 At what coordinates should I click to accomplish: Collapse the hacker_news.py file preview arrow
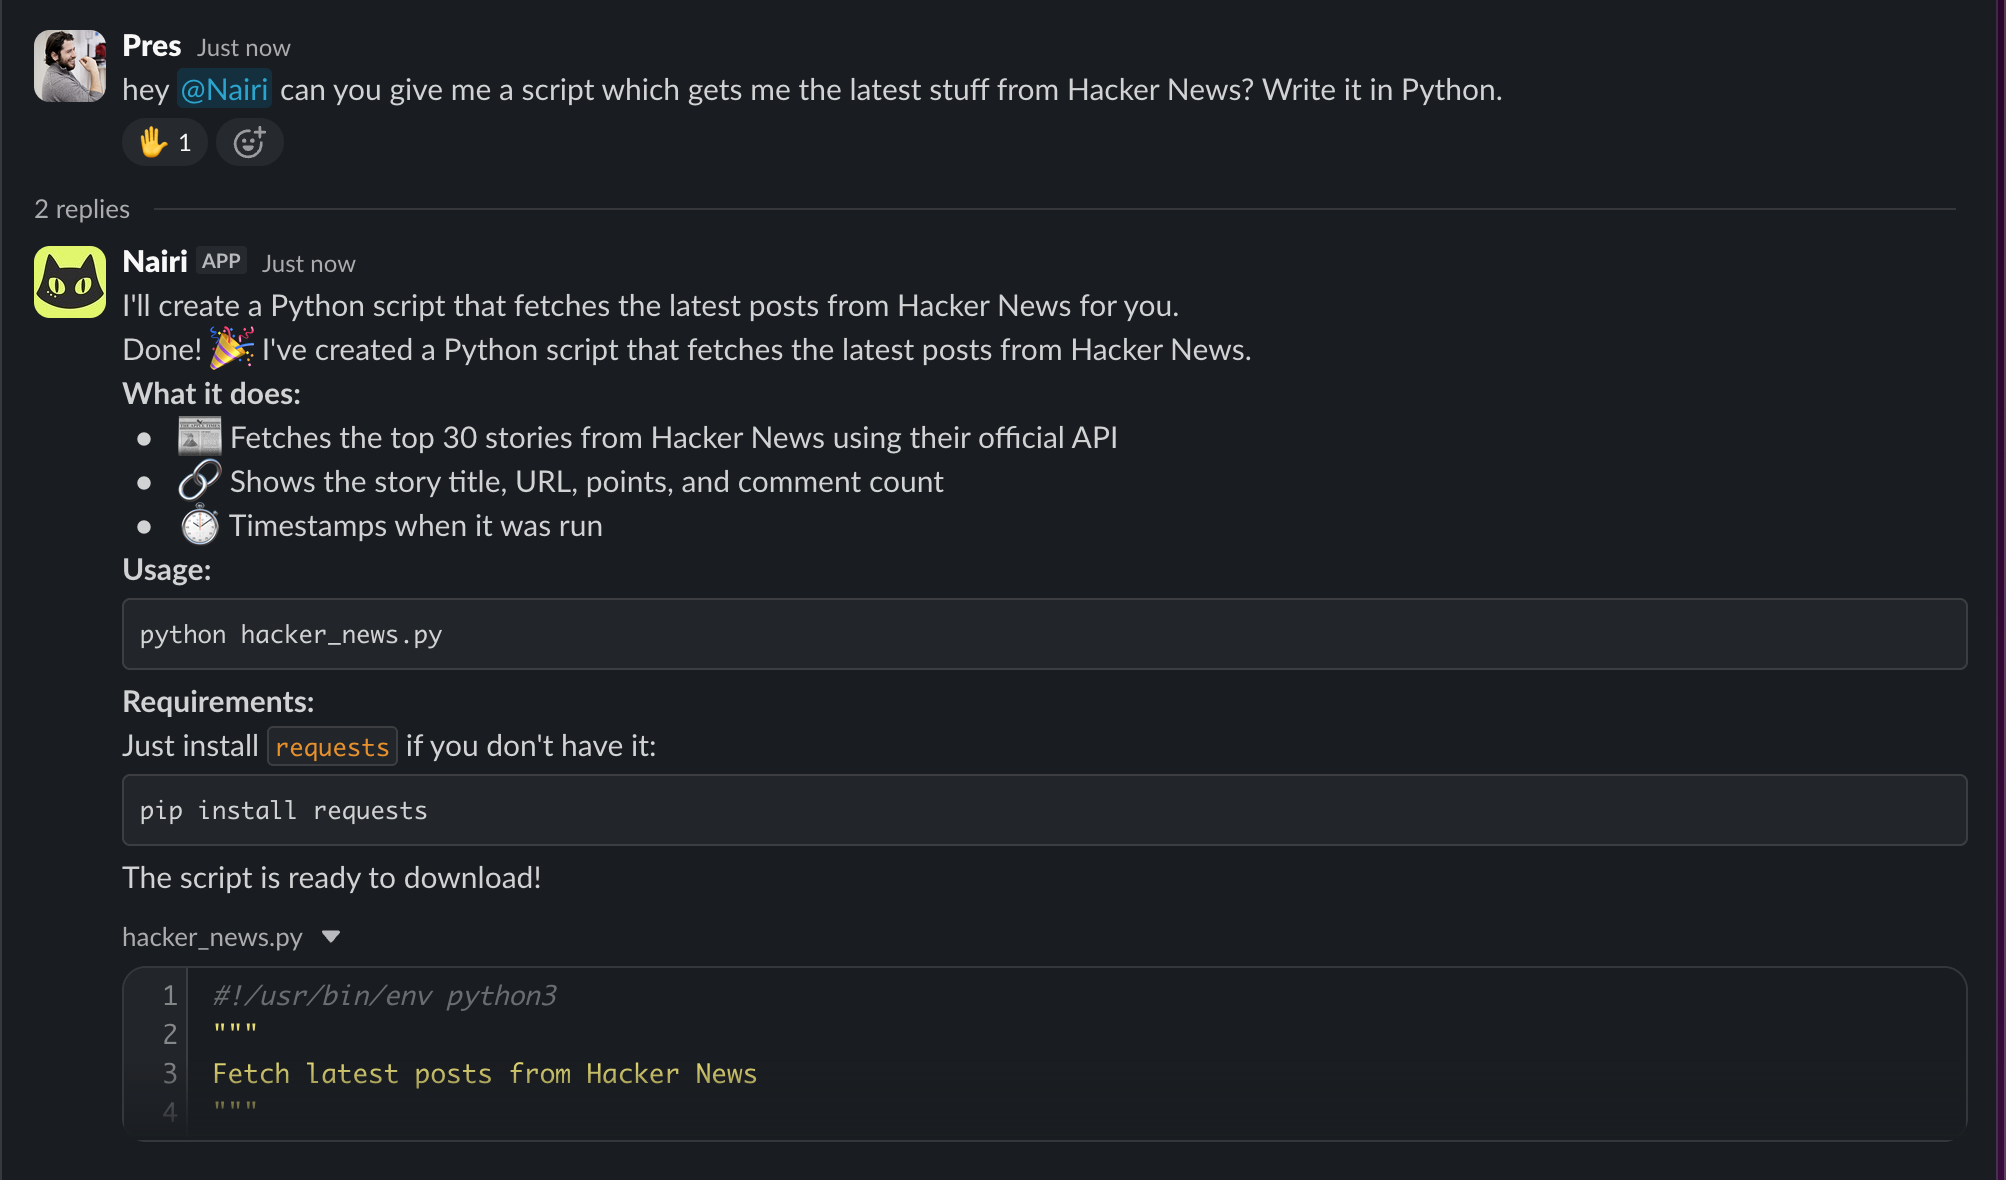[x=331, y=937]
